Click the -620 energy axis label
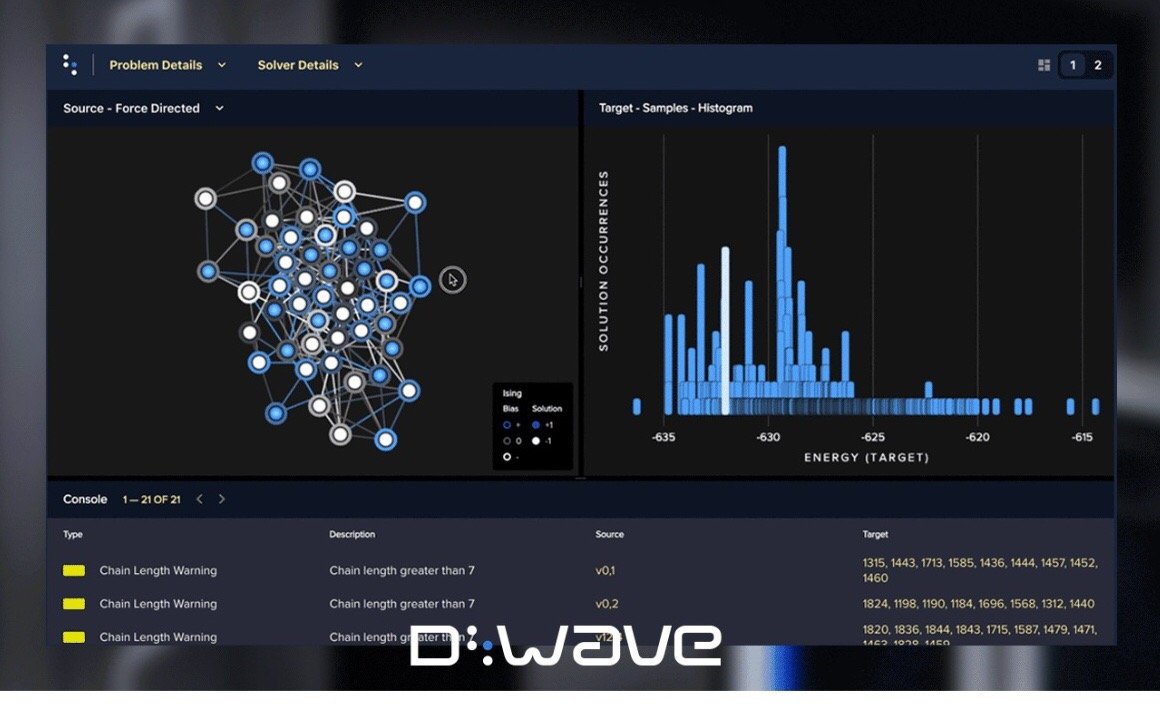The height and width of the screenshot is (716, 1160). pyautogui.click(x=977, y=437)
